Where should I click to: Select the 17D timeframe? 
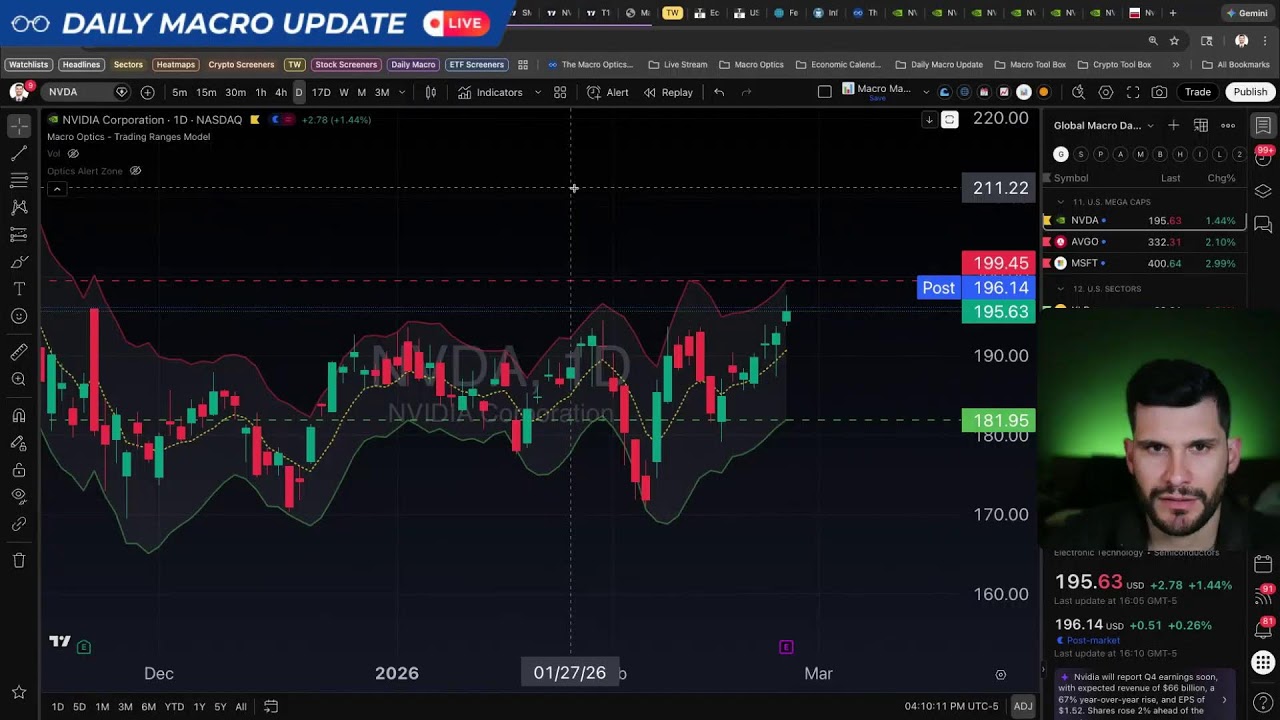(321, 92)
